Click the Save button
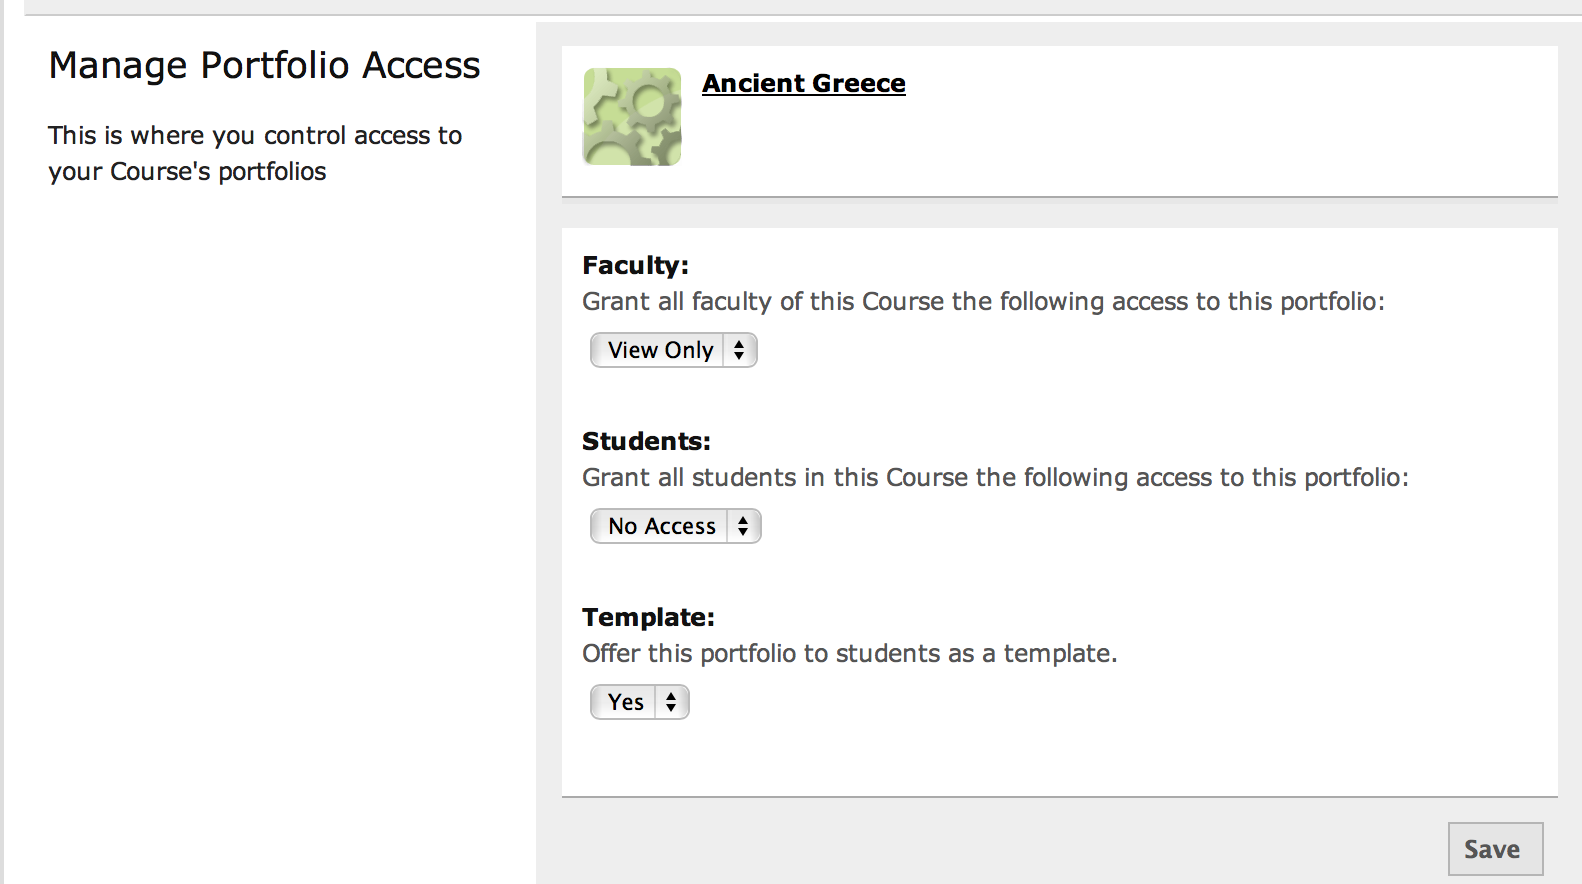 (1495, 848)
